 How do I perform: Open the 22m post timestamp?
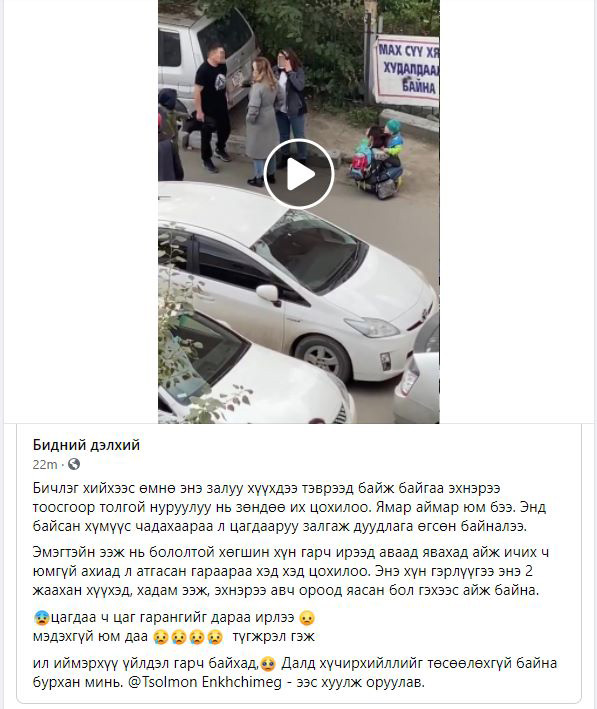point(45,464)
